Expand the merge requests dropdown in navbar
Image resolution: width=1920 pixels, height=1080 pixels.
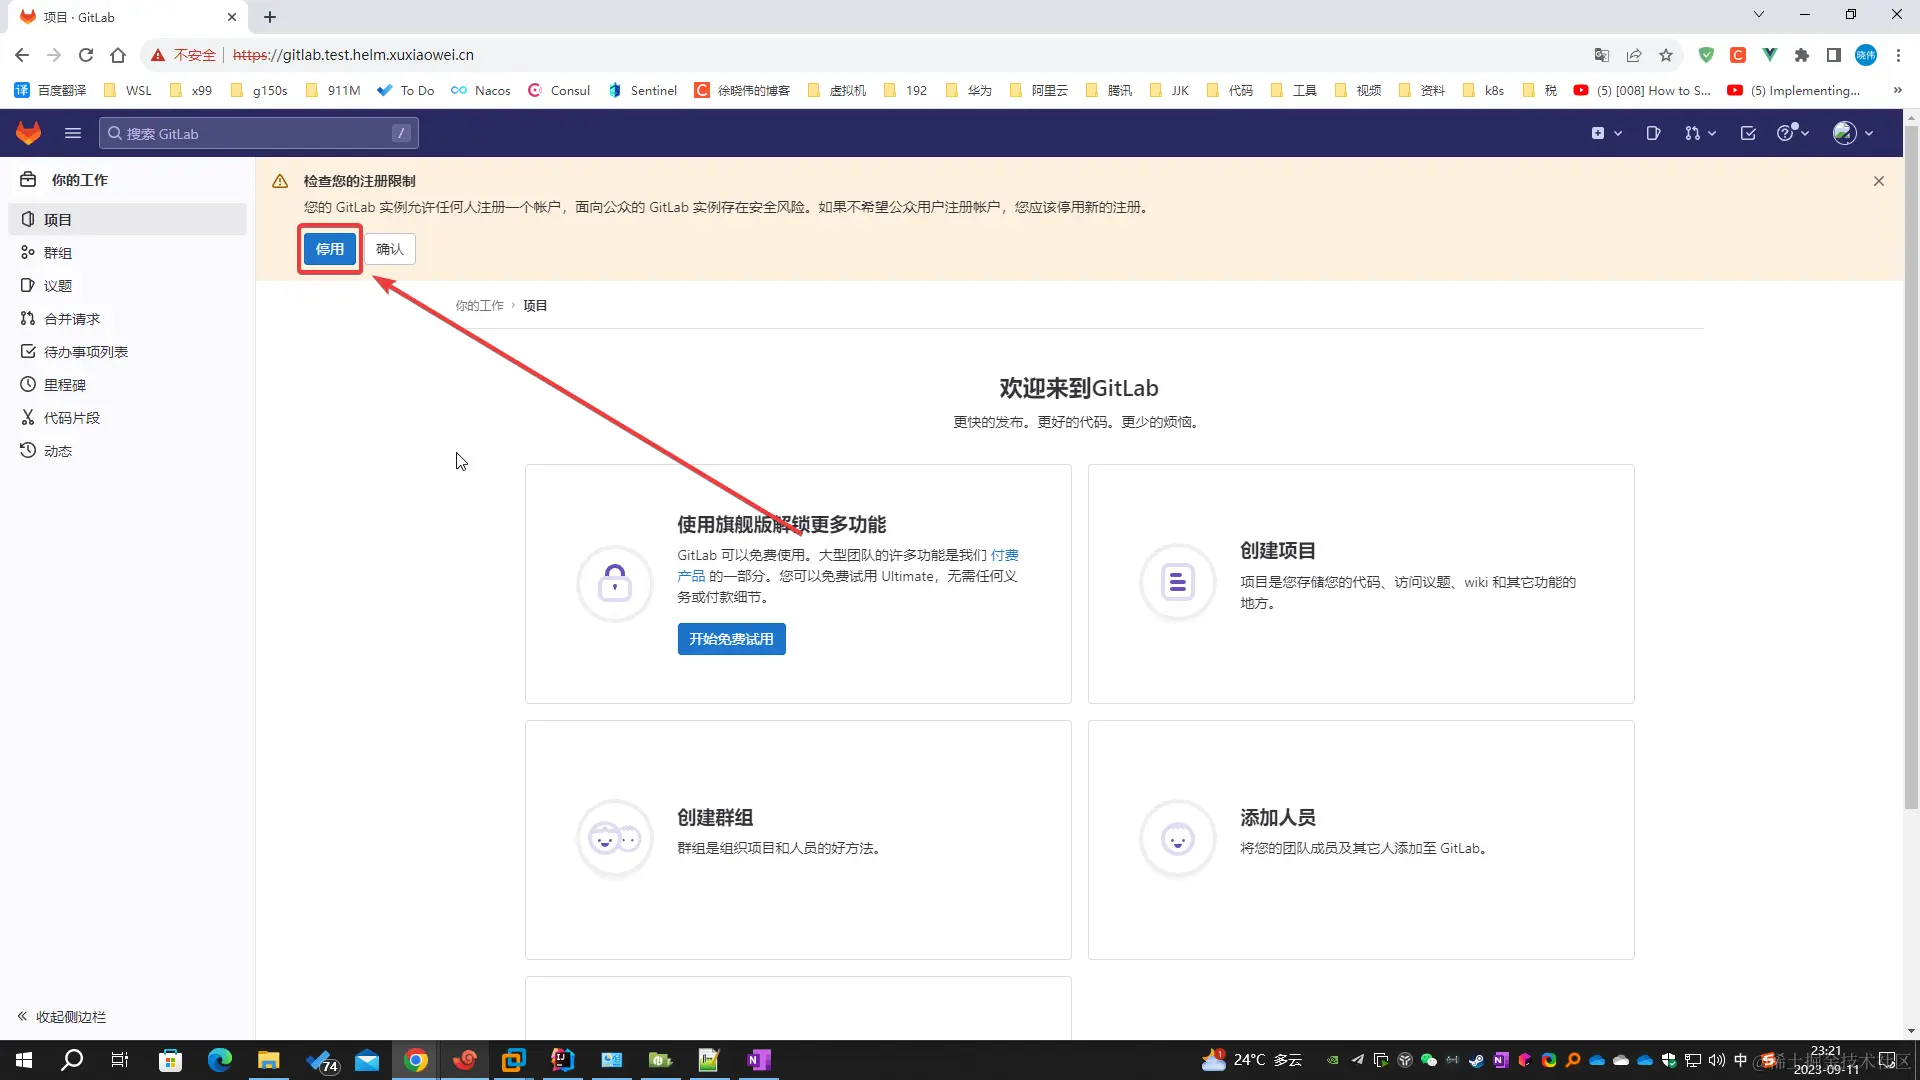1700,133
